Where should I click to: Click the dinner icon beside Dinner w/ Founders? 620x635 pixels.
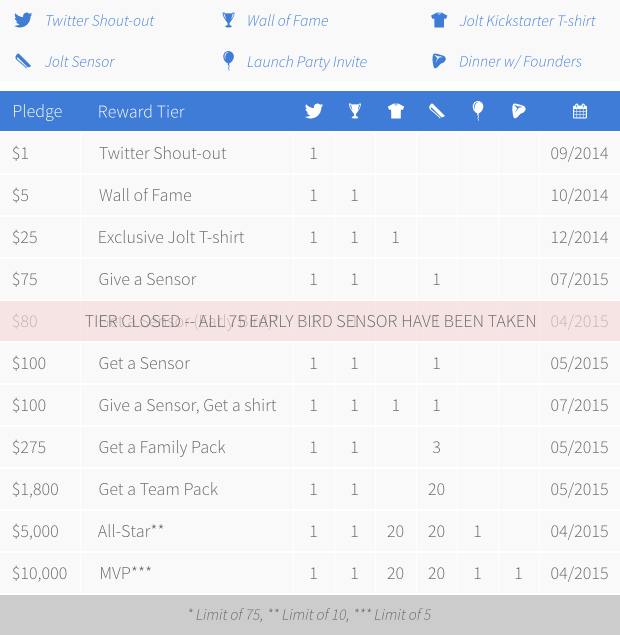[x=439, y=61]
